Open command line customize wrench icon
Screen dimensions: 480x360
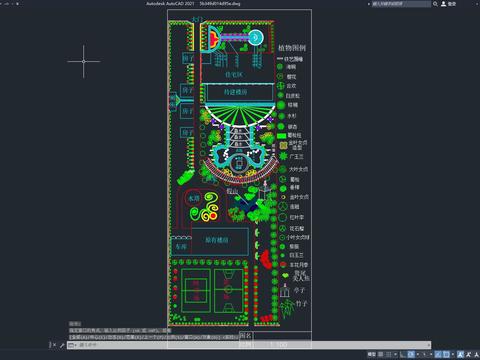point(62,345)
